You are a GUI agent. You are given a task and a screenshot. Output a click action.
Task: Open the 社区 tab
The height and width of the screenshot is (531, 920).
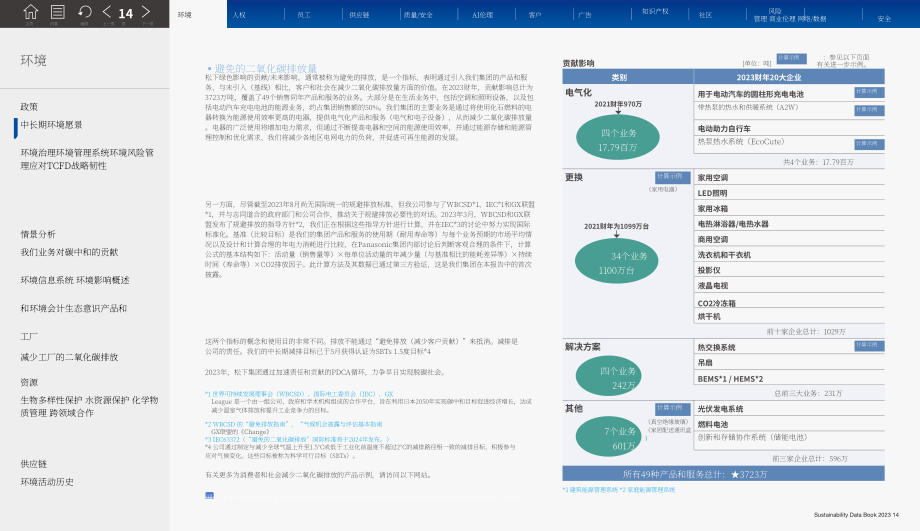[x=705, y=15]
